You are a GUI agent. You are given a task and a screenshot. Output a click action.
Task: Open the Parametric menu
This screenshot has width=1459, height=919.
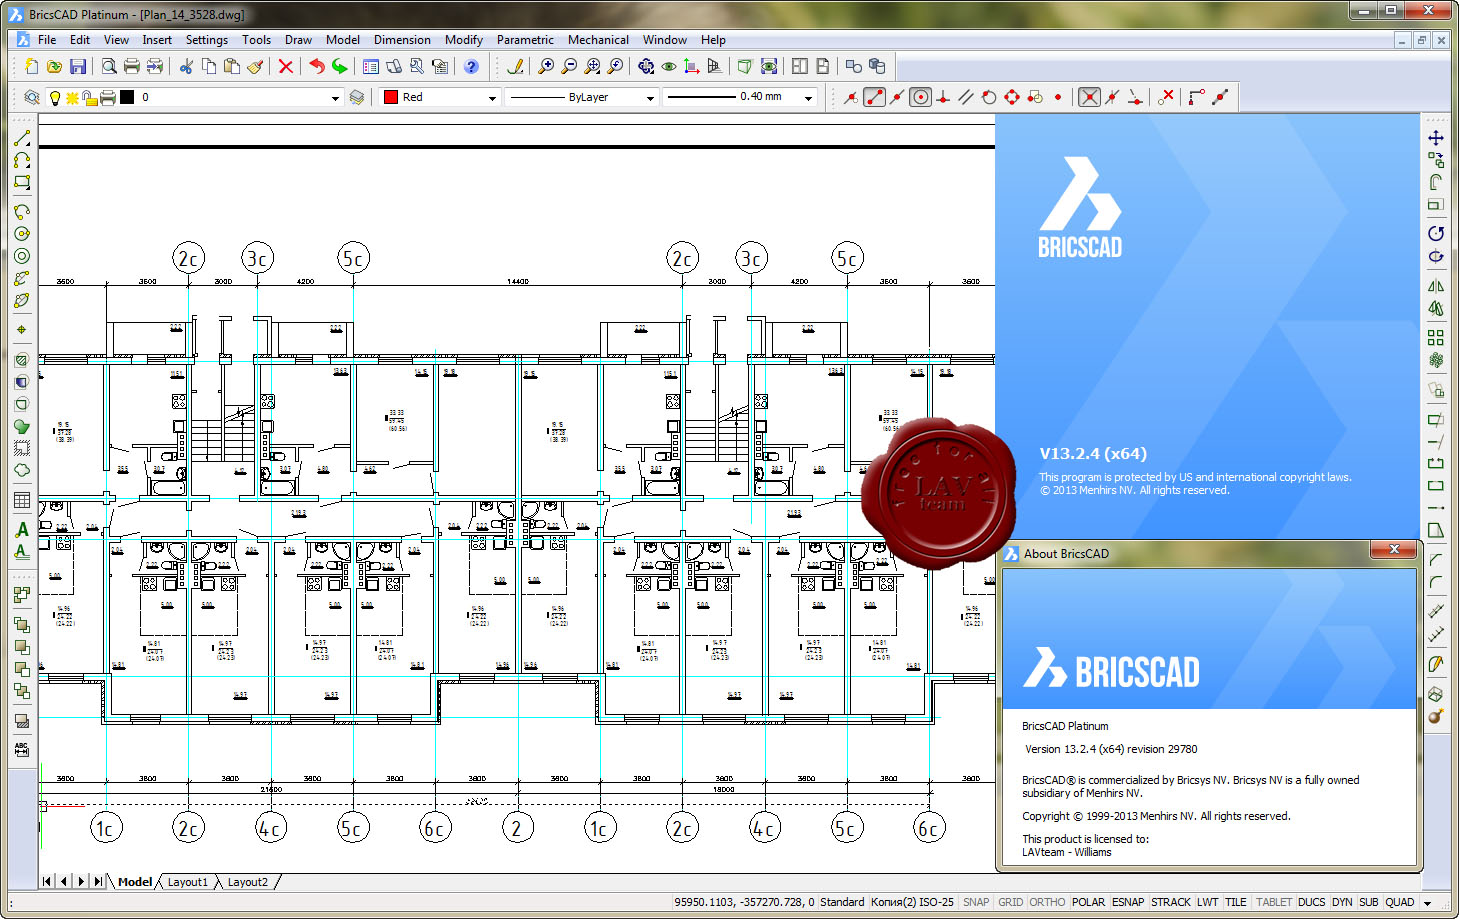pos(525,40)
